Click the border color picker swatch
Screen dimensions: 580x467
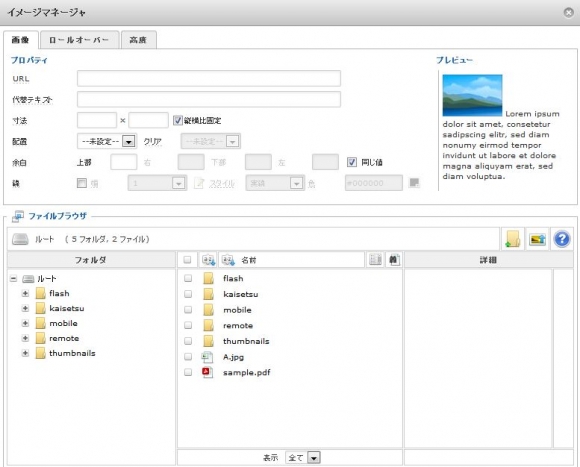pyautogui.click(x=414, y=183)
